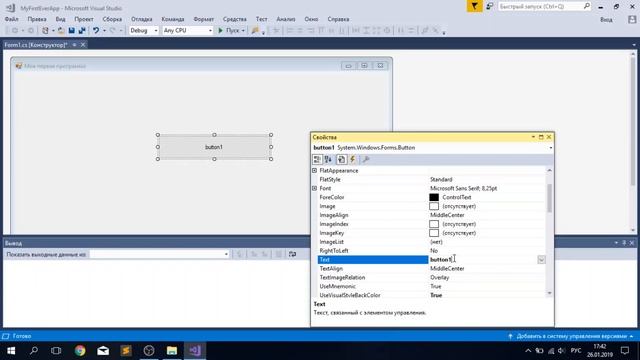Toggle pin on the Form1.cs tab
Screen dimensions: 640x360
click(75, 45)
